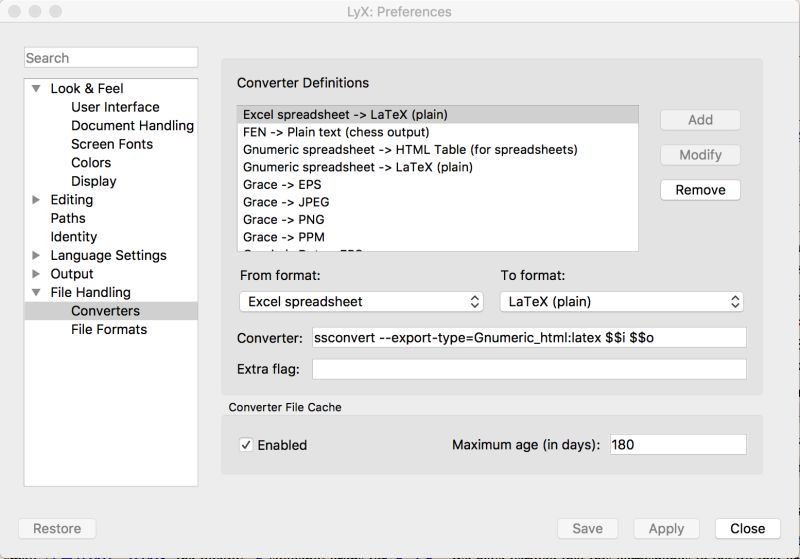
Task: Toggle the Enabled cache checkbox
Action: point(246,445)
